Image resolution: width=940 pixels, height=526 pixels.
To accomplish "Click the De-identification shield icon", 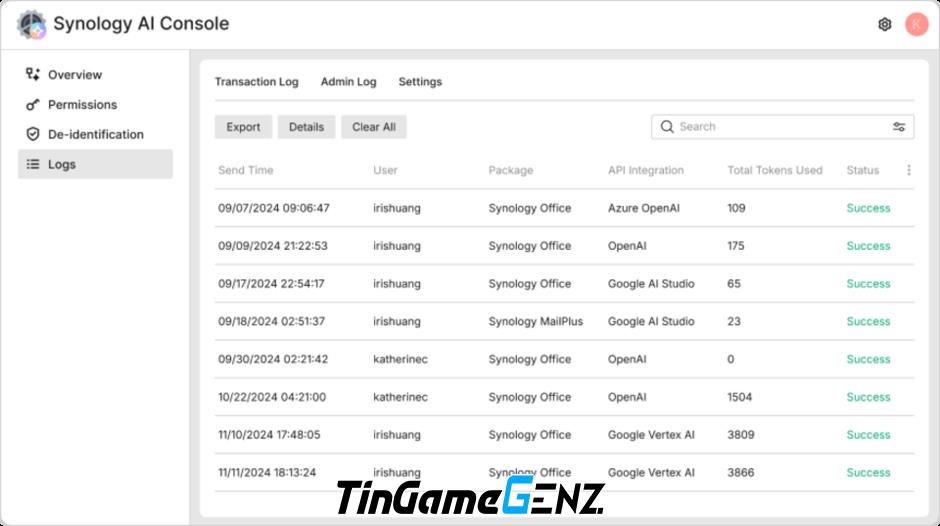I will (x=33, y=134).
